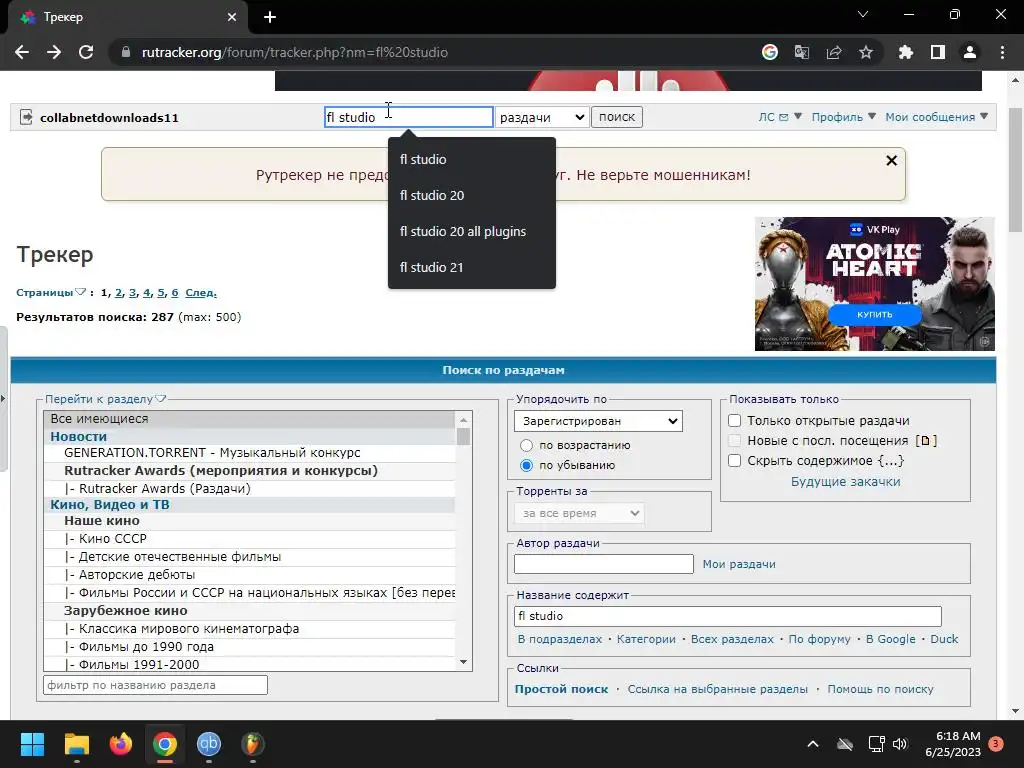Open Atomic Heart КУПИТЬ ad button
The height and width of the screenshot is (768, 1024).
pyautogui.click(x=874, y=315)
